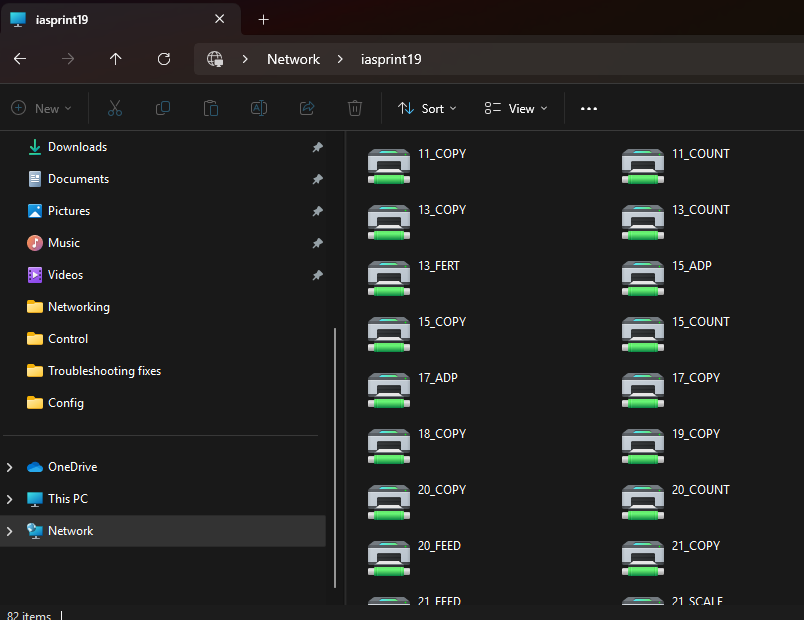Refresh the iasprint19 folder view
The height and width of the screenshot is (620, 804).
(164, 59)
